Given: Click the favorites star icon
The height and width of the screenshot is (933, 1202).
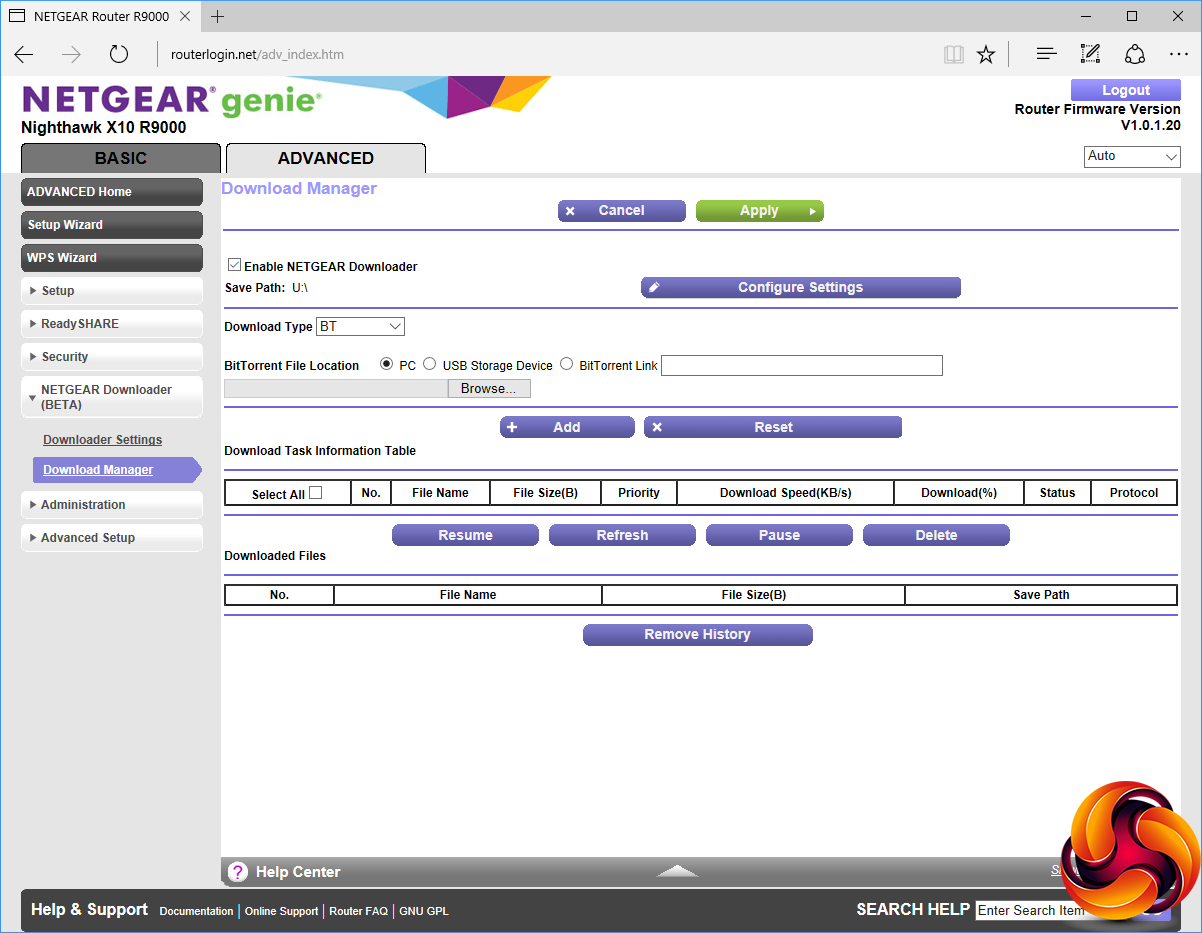Looking at the screenshot, I should (x=986, y=54).
